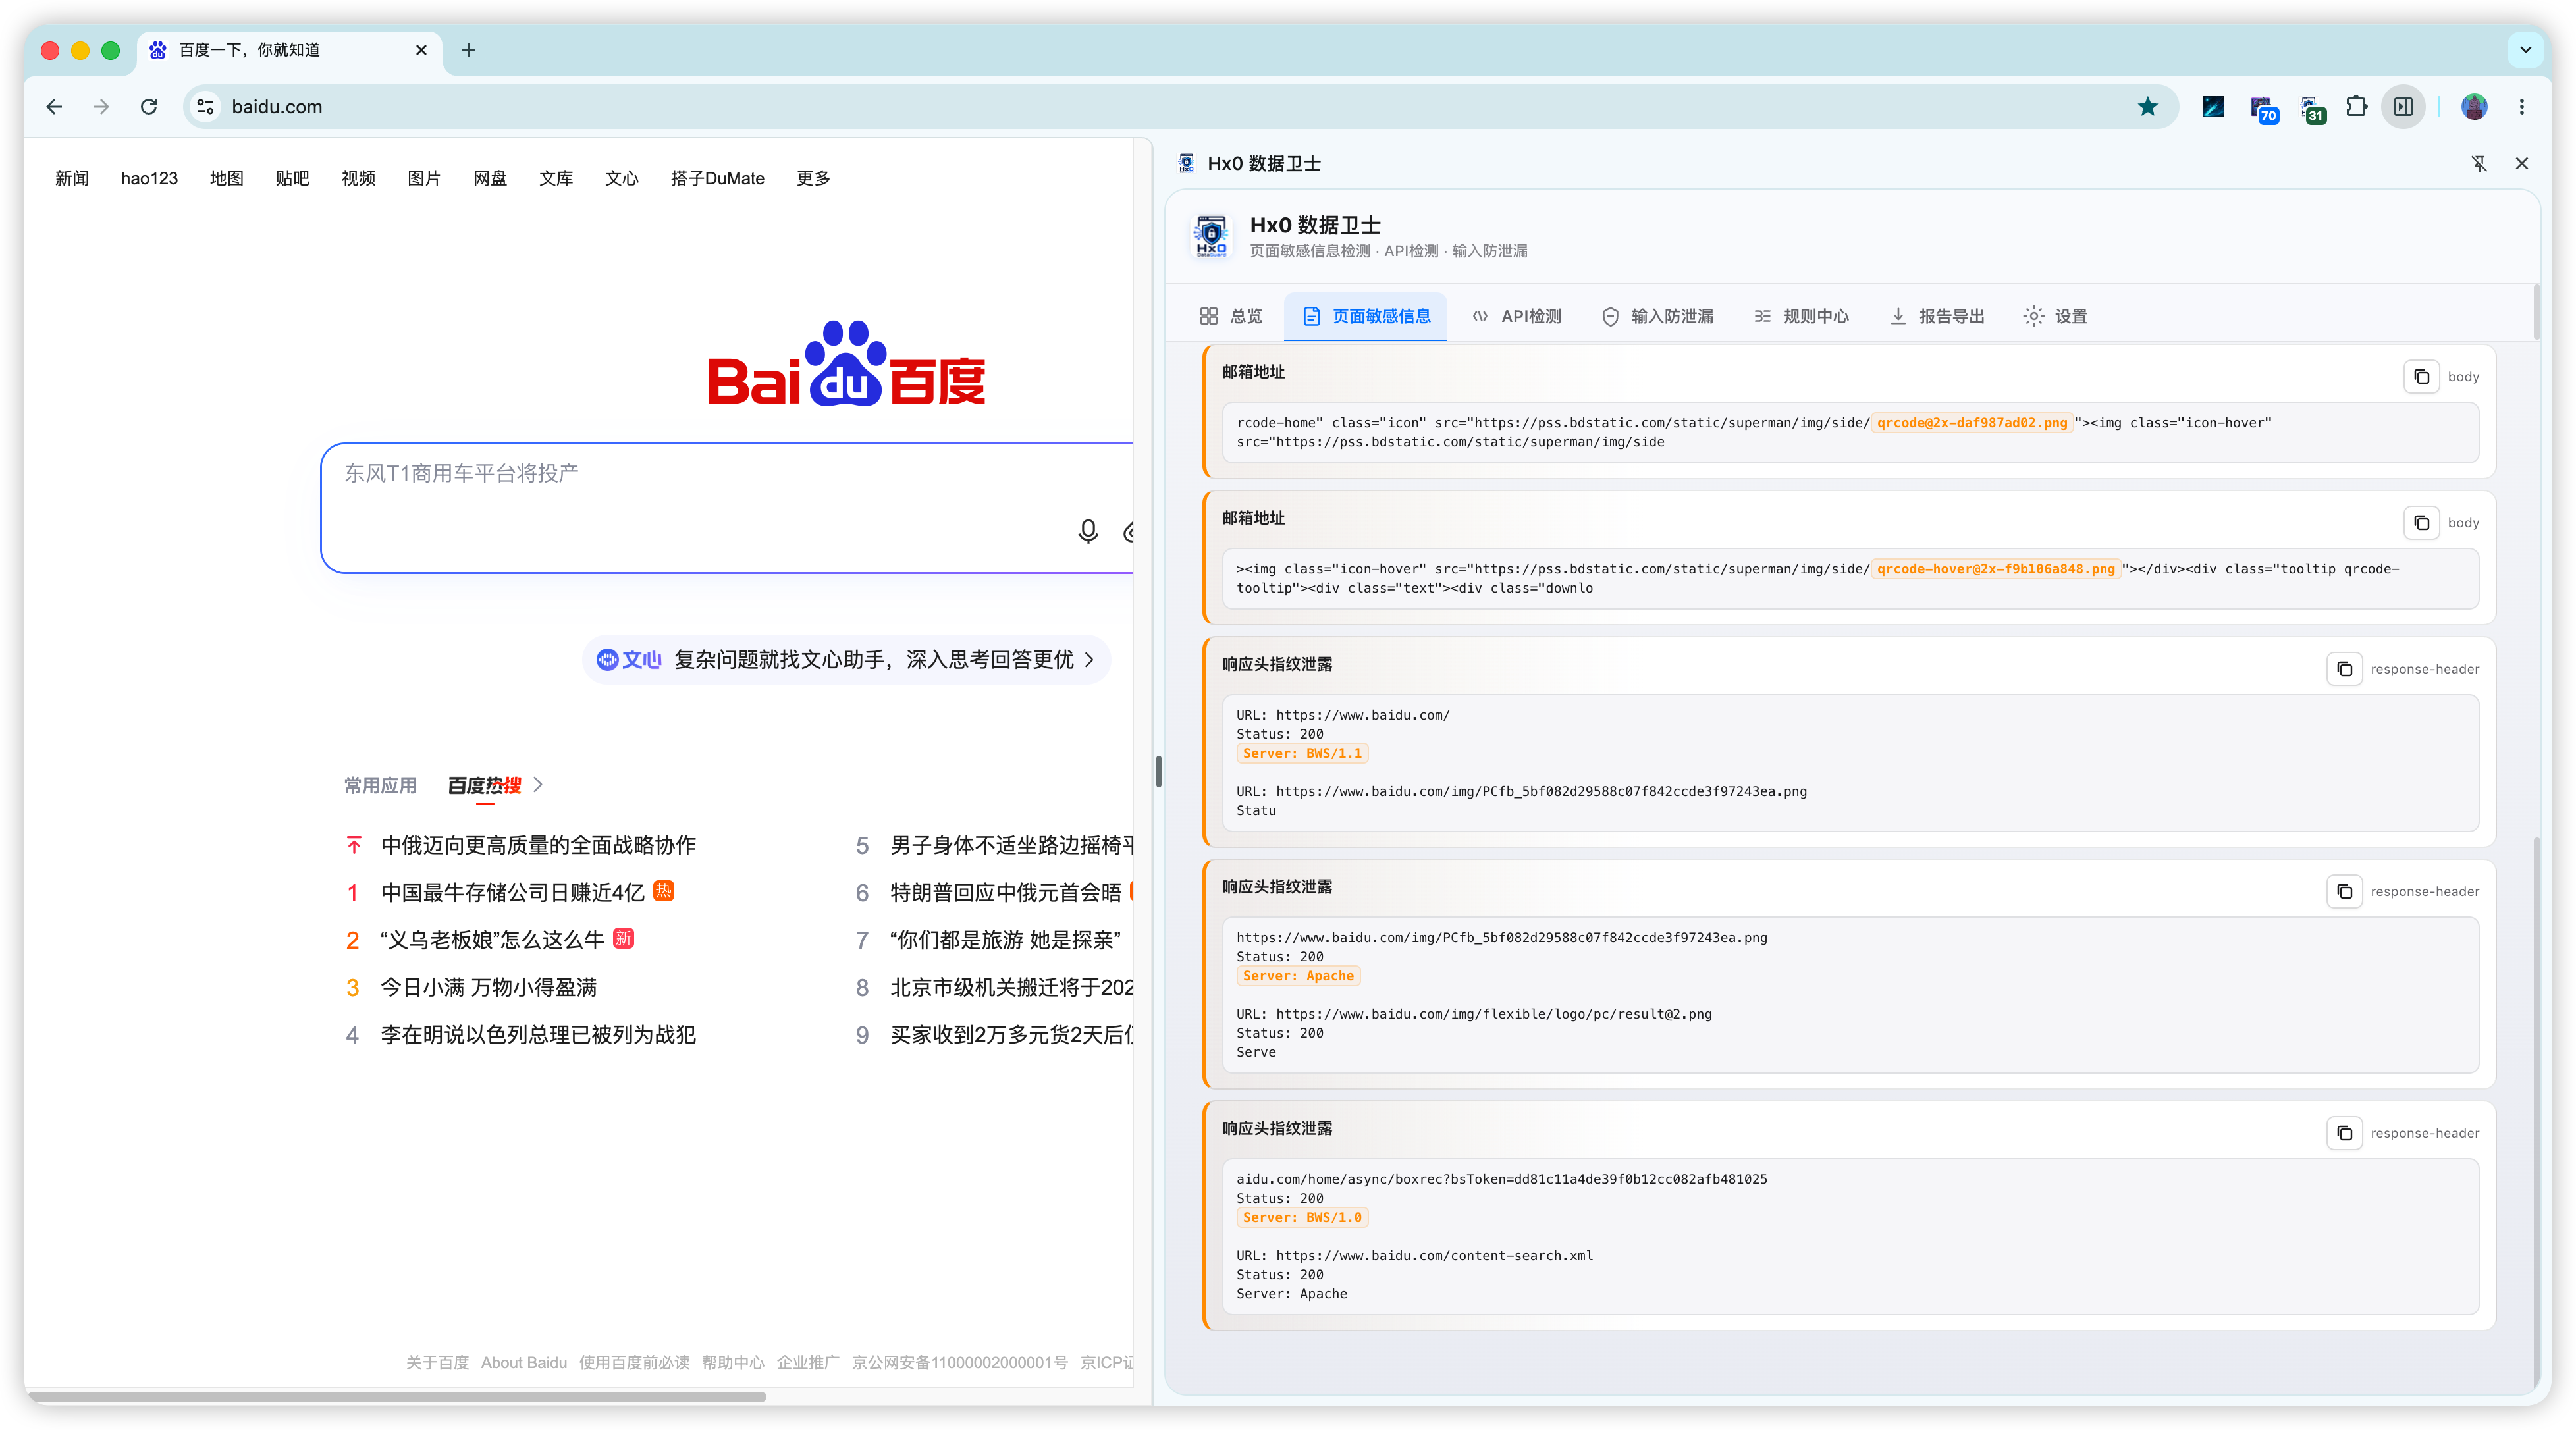Open the Chrome profile avatar

coord(2474,107)
